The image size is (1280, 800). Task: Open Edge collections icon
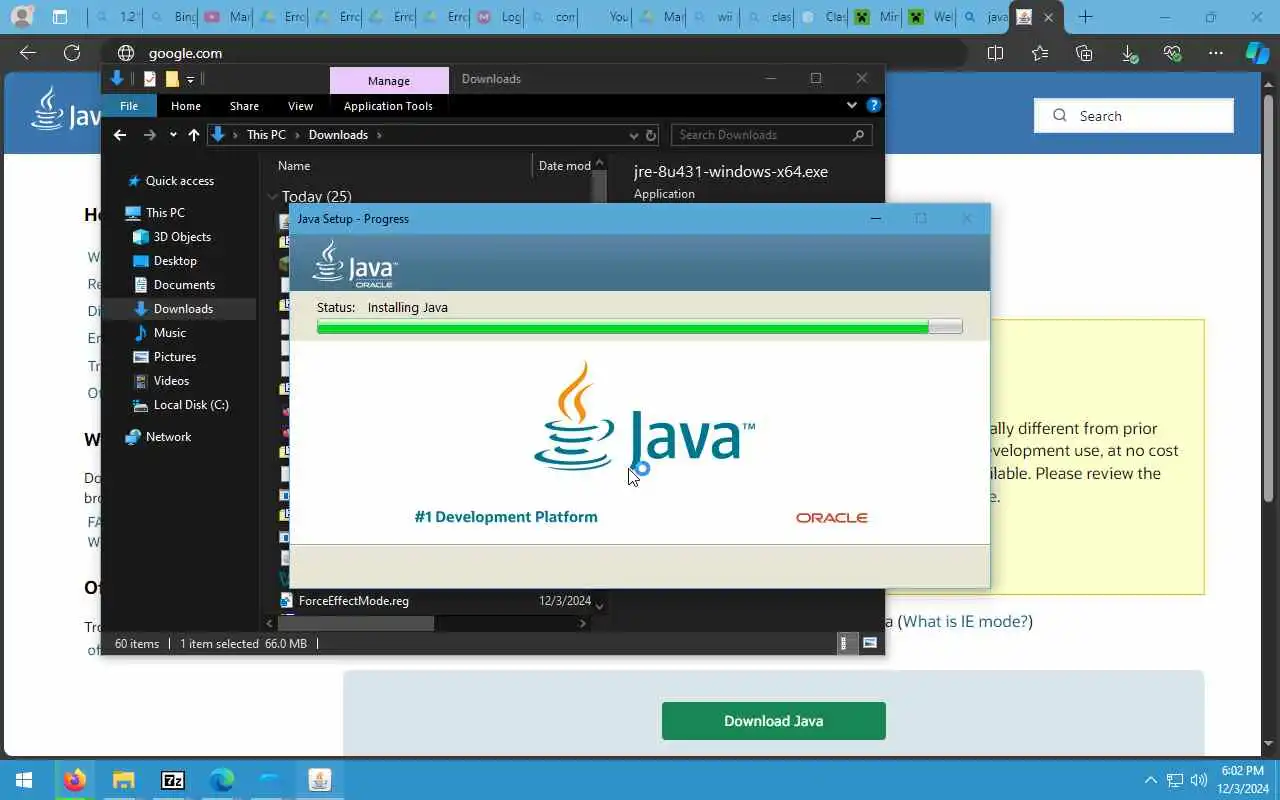point(1084,53)
